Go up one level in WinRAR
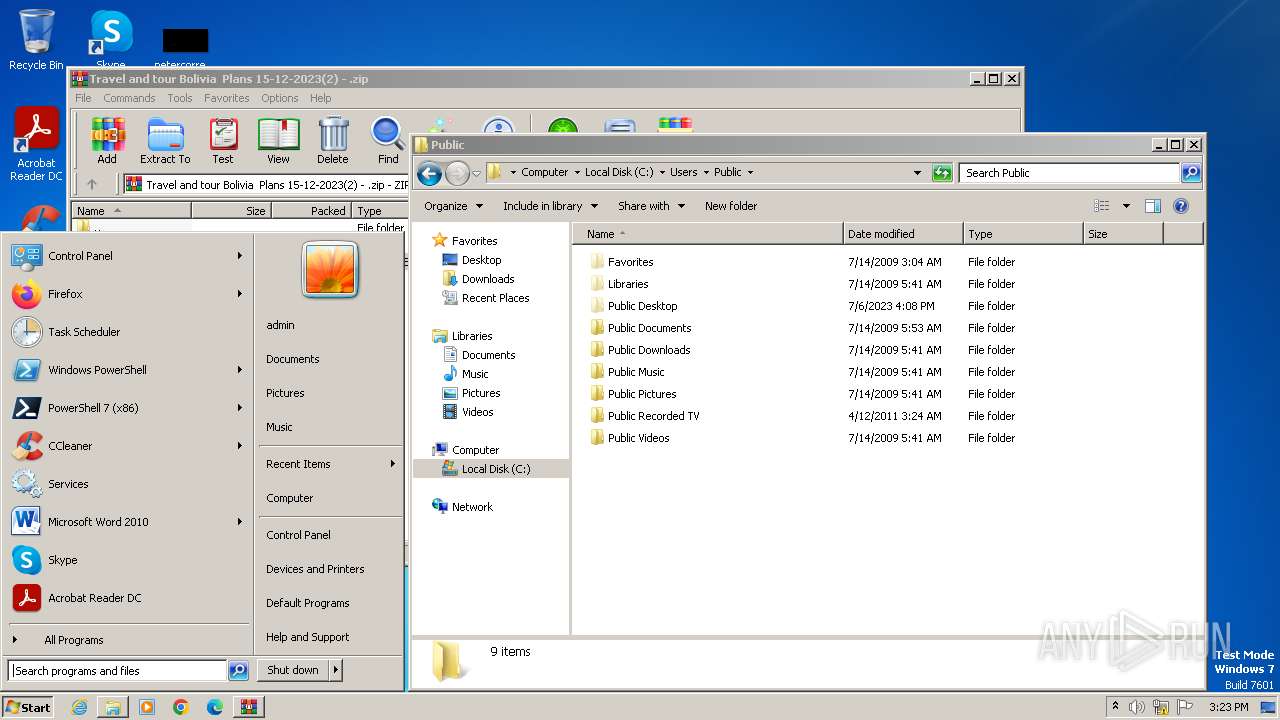This screenshot has height=720, width=1280. pyautogui.click(x=92, y=184)
